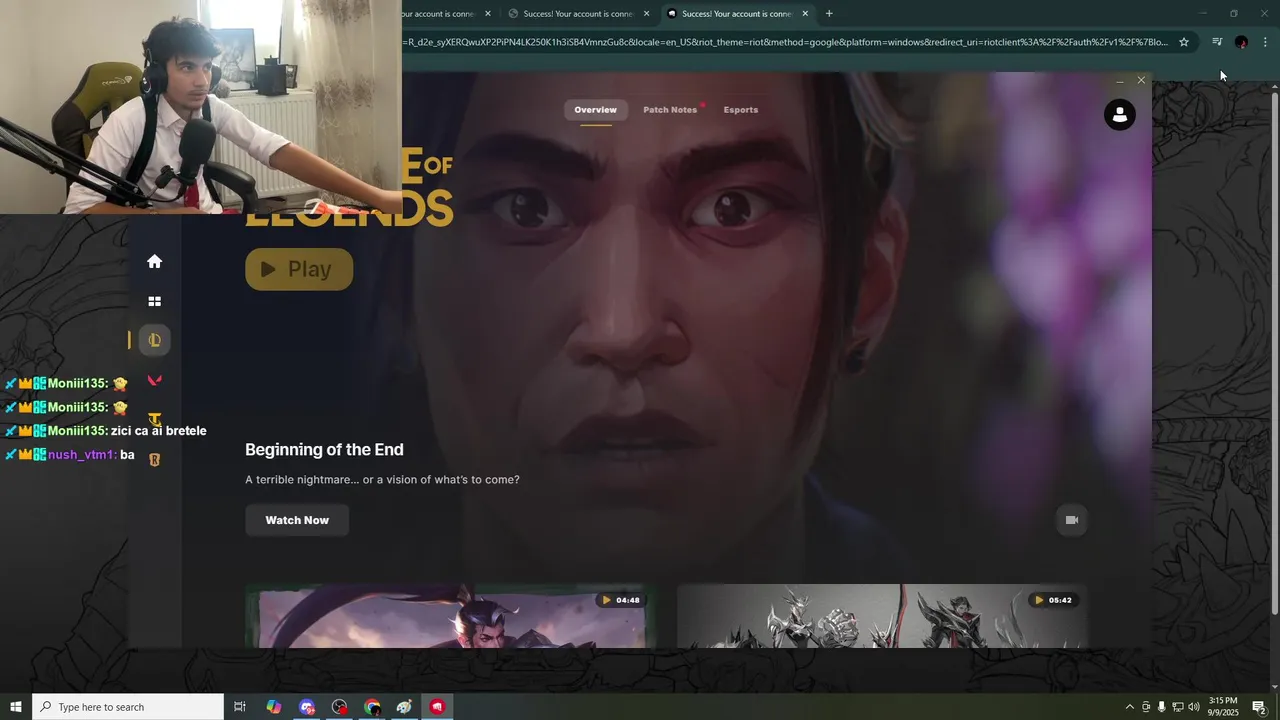Open the volume control tray icon
Screen dimensions: 1280x720
pyautogui.click(x=1193, y=707)
